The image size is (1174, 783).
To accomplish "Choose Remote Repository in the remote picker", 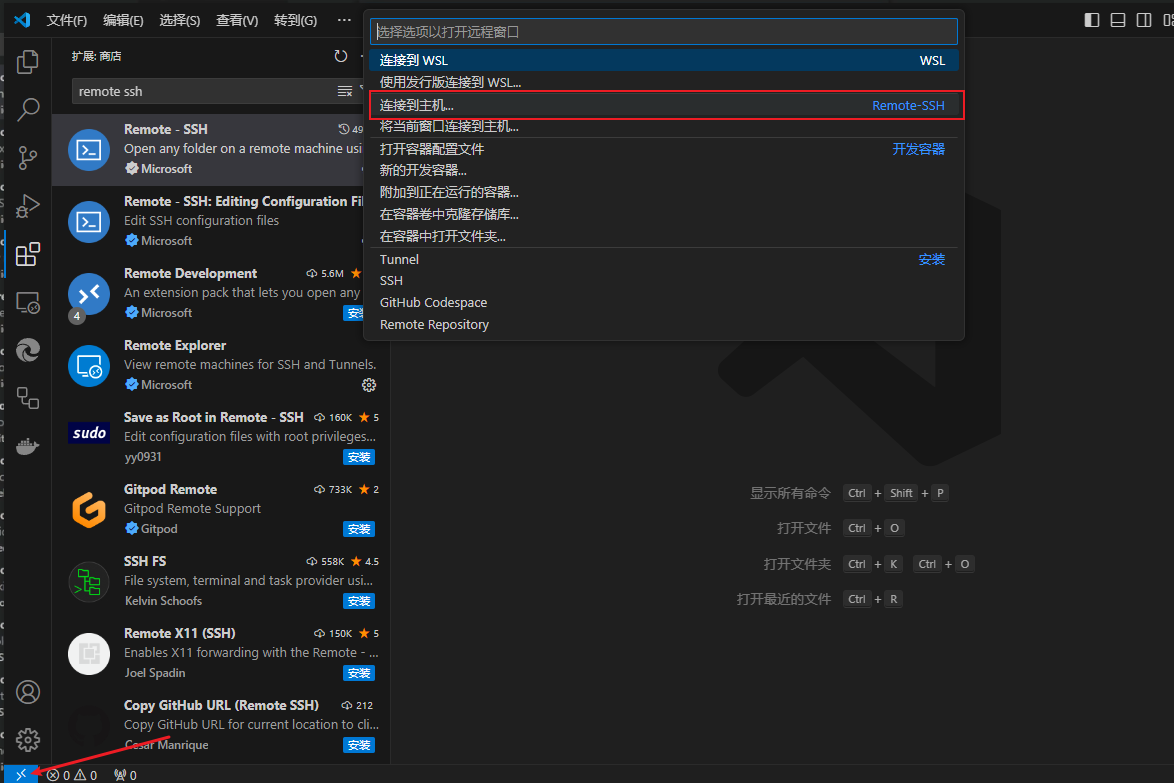I will [663, 325].
